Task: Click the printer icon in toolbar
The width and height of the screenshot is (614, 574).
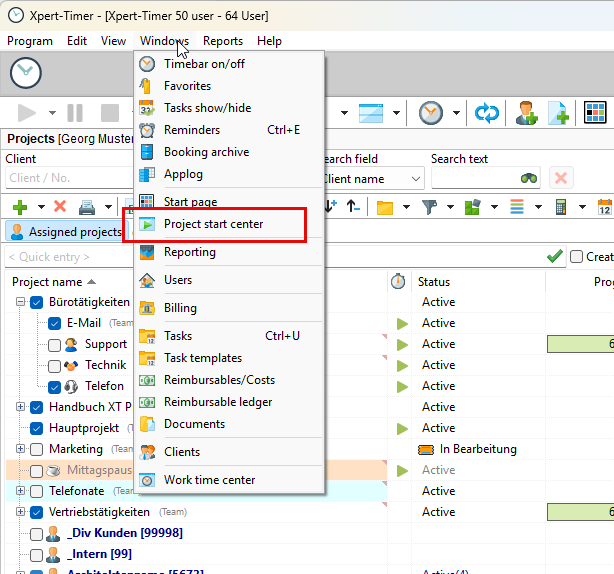Action: pos(87,207)
